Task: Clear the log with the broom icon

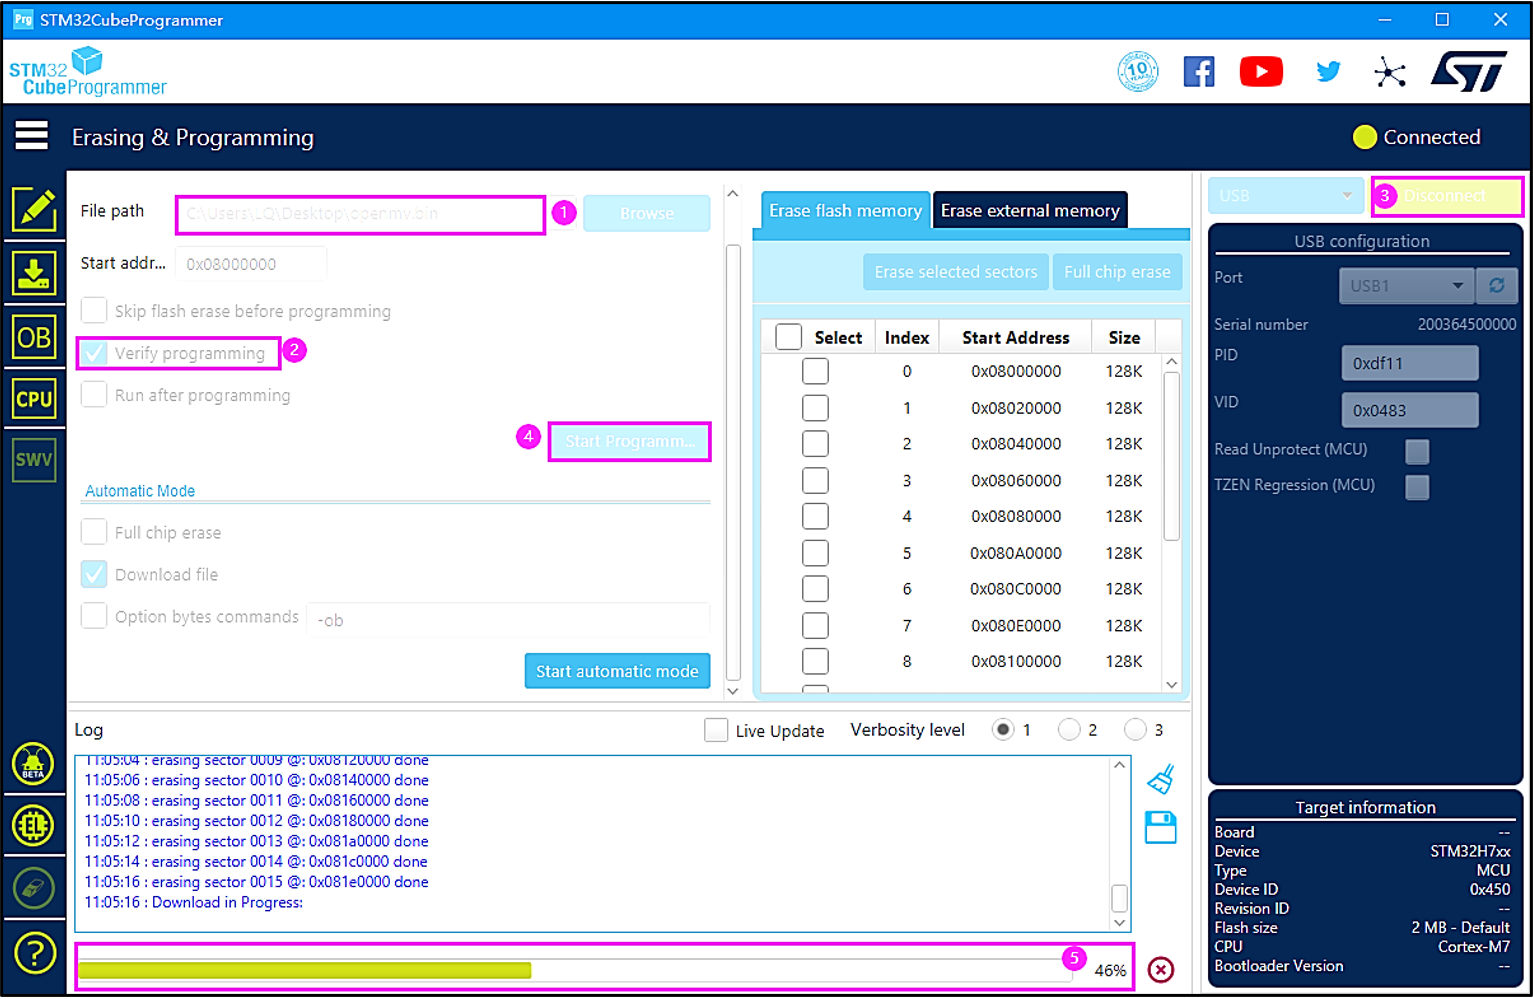Action: (1160, 779)
